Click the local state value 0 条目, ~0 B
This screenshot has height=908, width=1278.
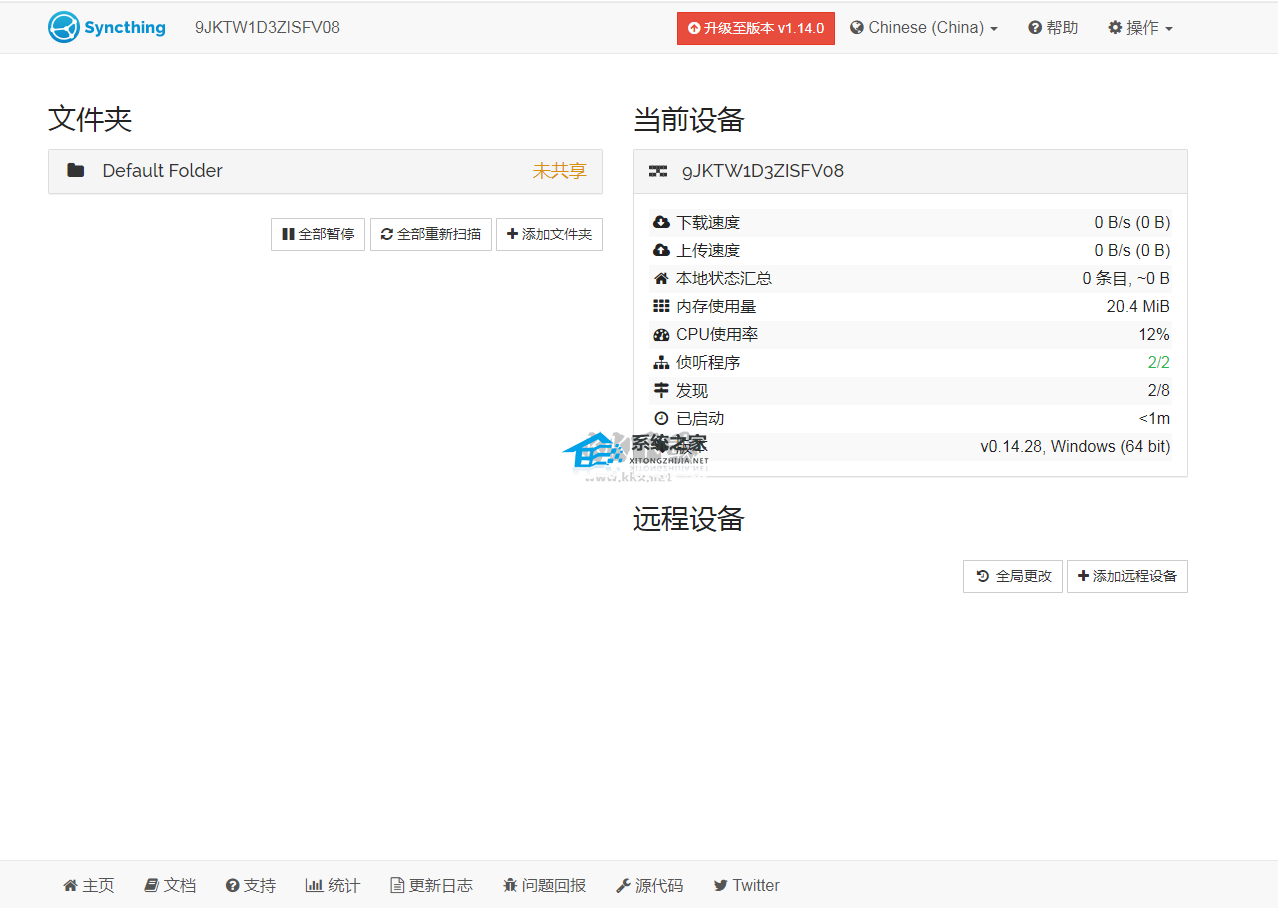click(1126, 278)
